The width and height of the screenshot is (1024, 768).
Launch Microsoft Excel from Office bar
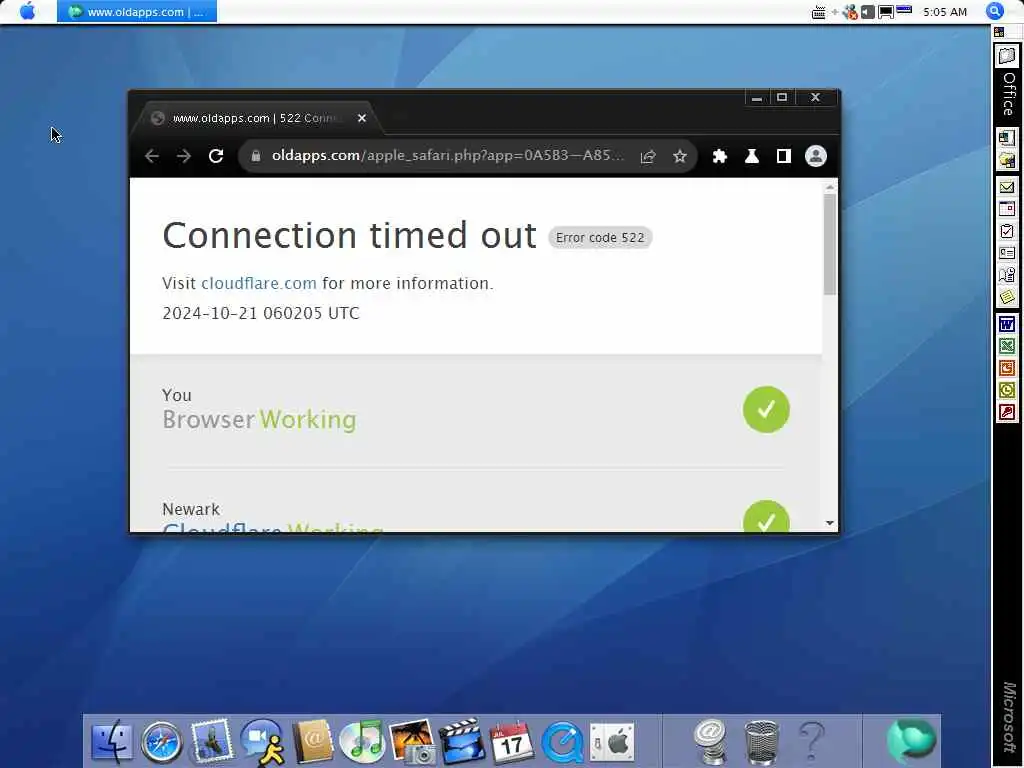[x=1006, y=346]
